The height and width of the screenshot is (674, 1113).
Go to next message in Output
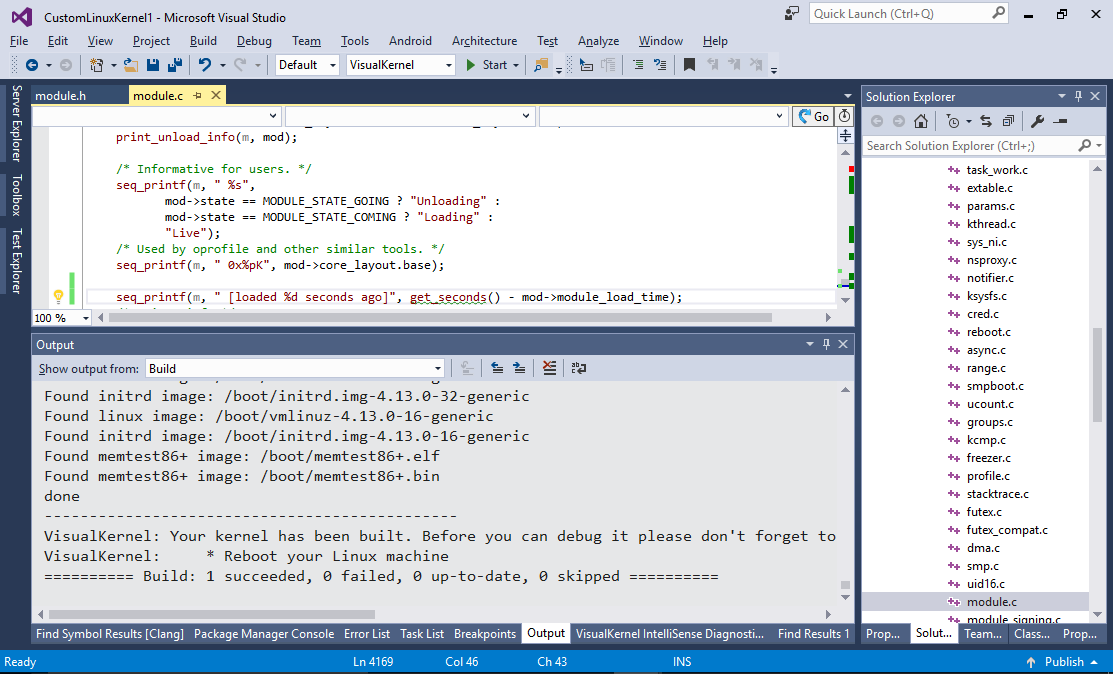point(520,368)
